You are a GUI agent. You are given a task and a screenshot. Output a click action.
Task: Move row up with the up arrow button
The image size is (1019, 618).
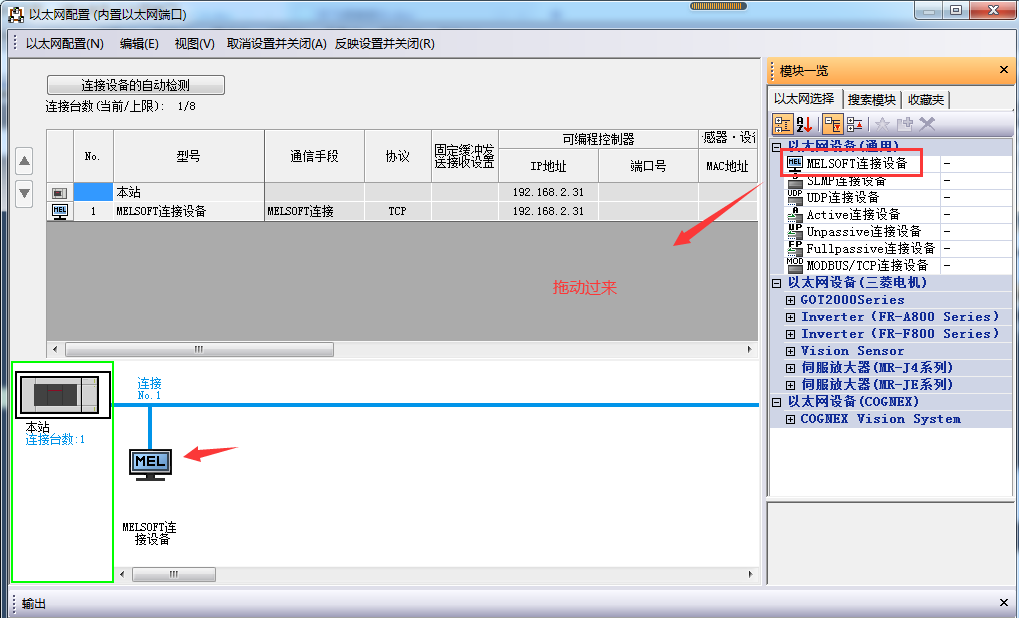pyautogui.click(x=24, y=161)
